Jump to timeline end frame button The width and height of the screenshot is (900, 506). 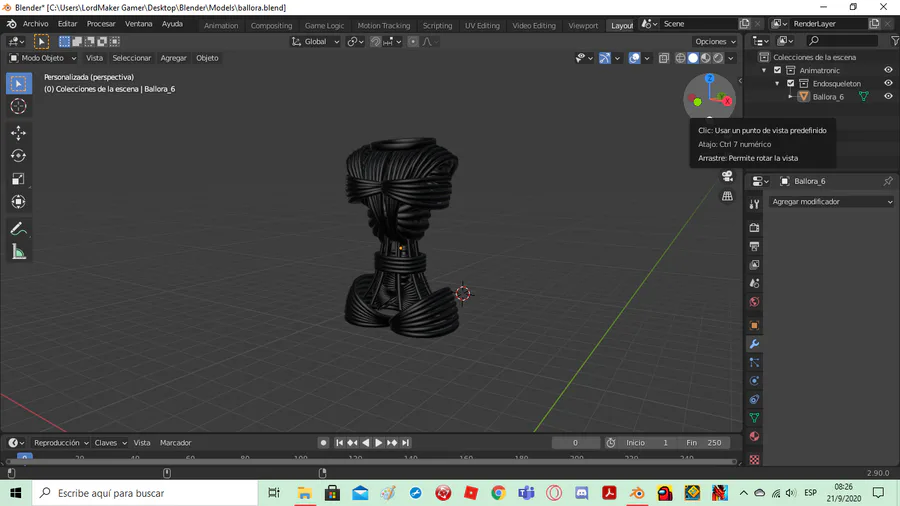pyautogui.click(x=406, y=443)
